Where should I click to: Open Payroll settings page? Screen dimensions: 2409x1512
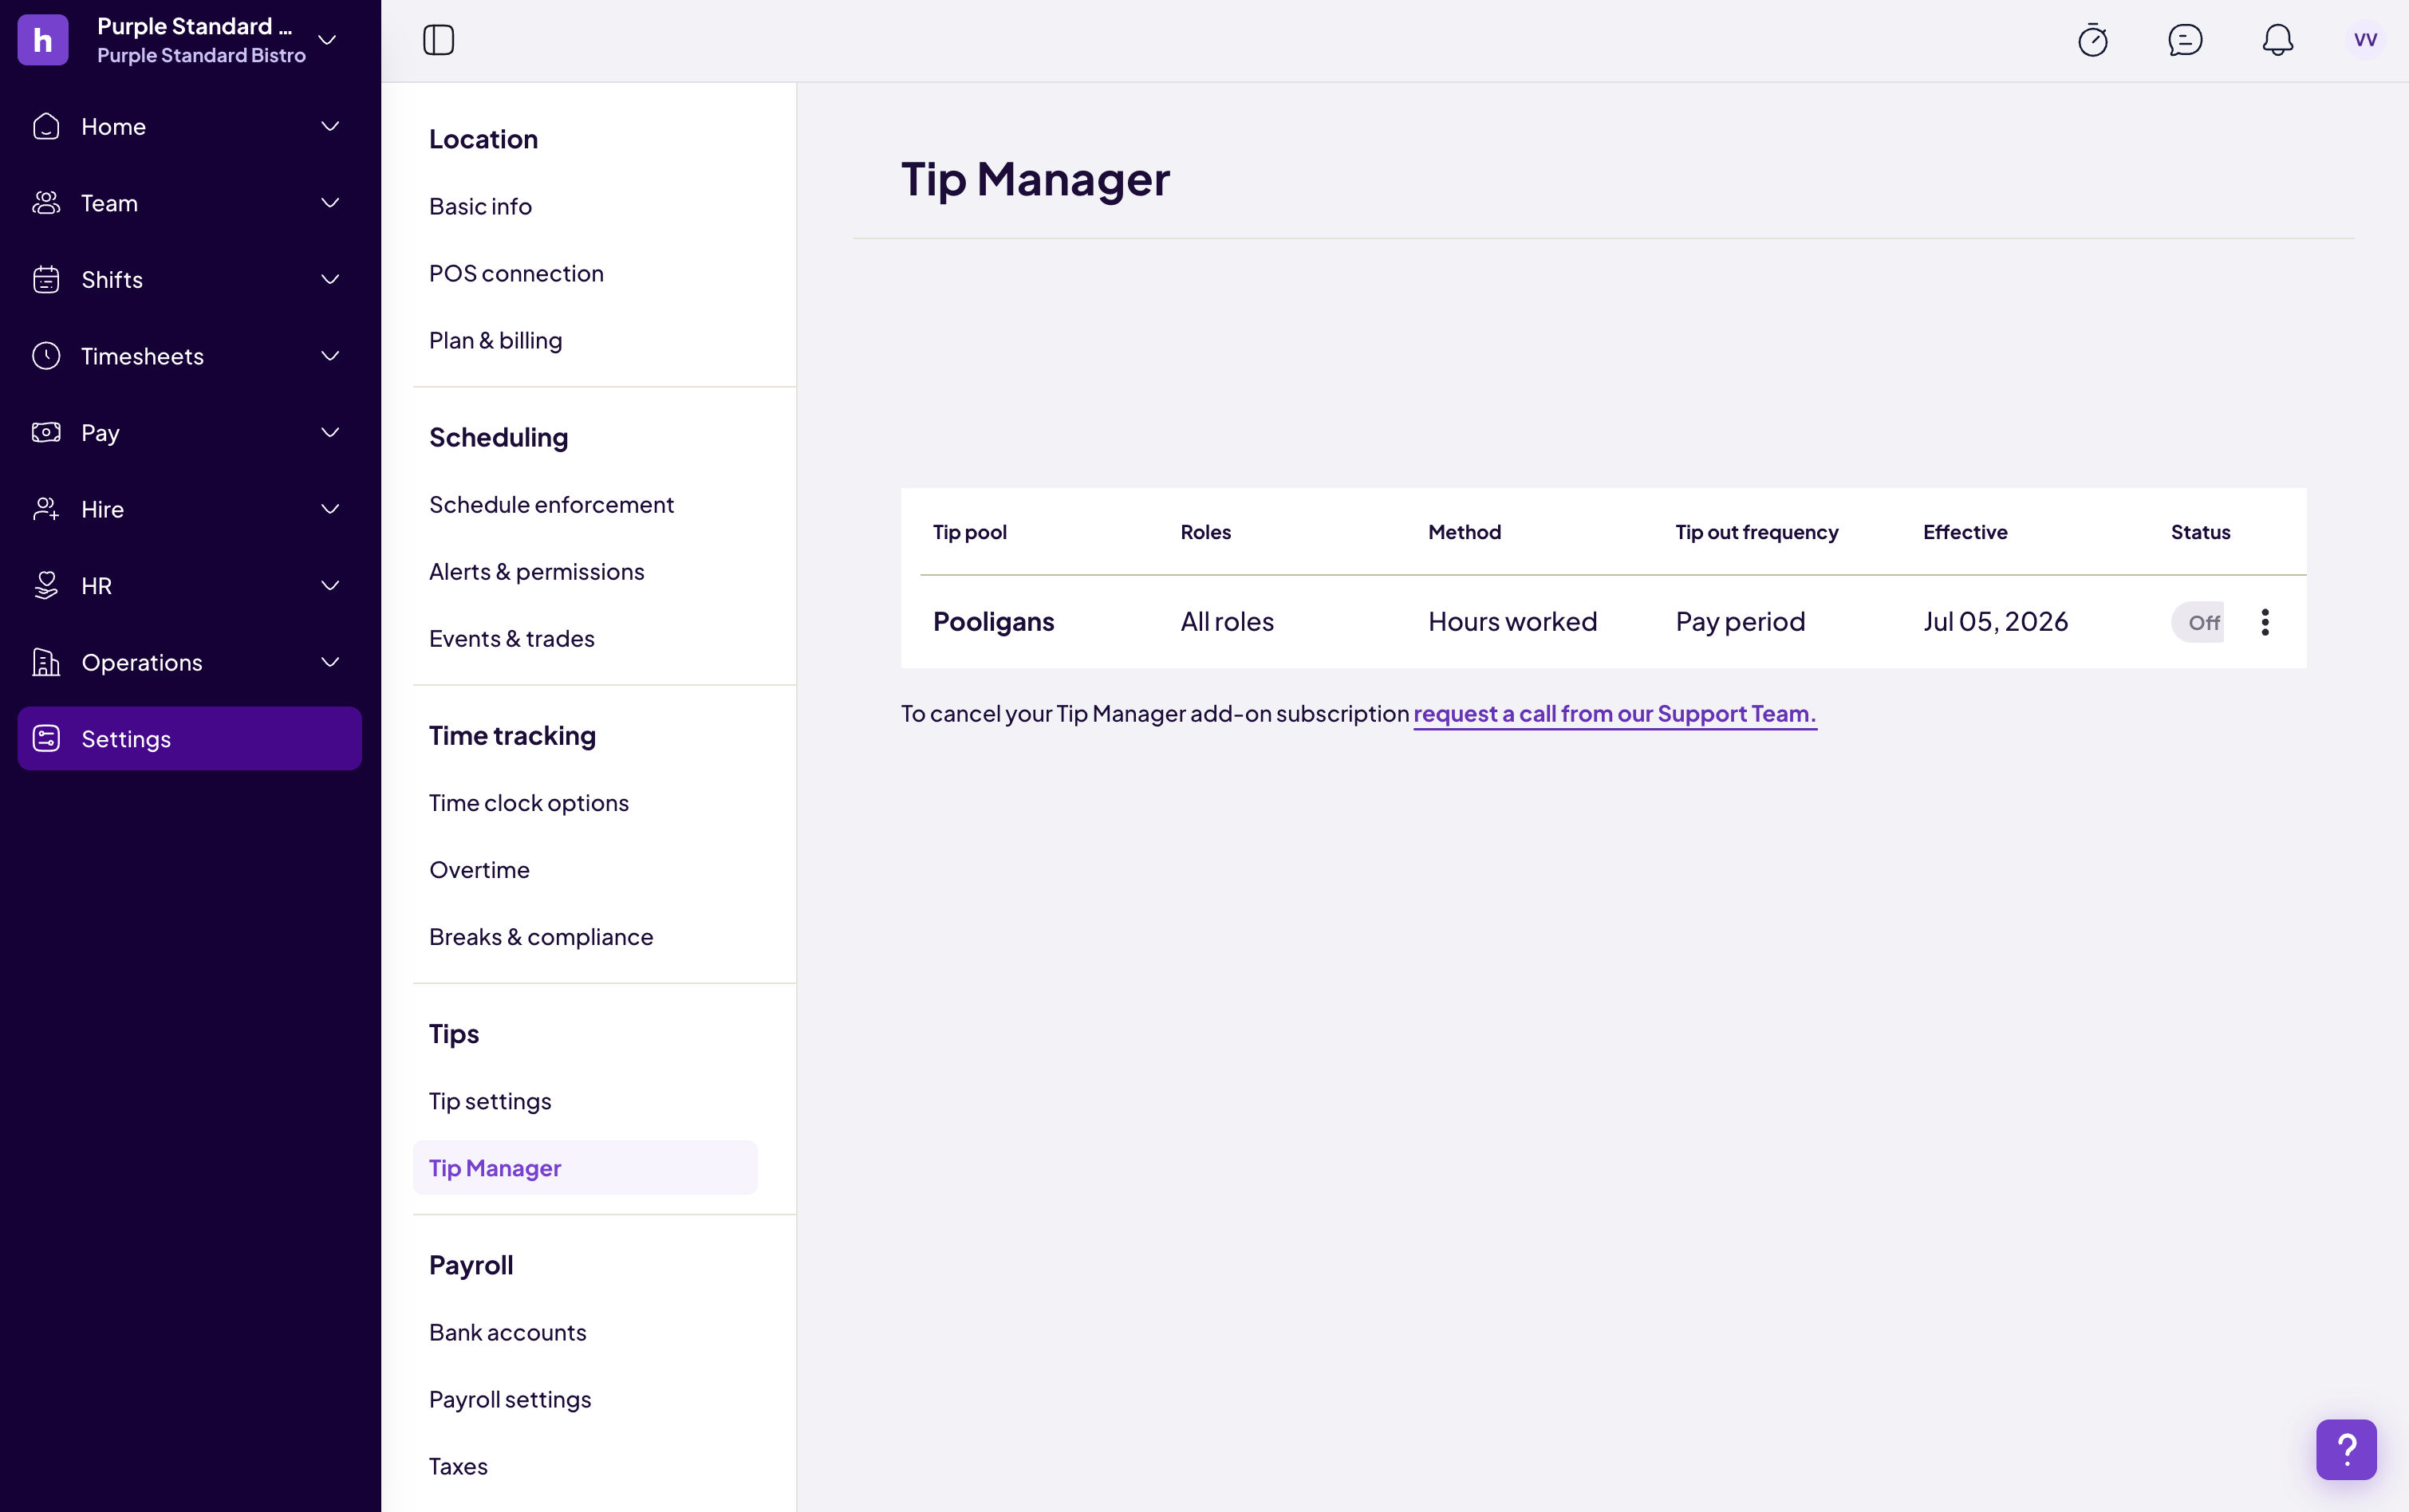point(510,1399)
